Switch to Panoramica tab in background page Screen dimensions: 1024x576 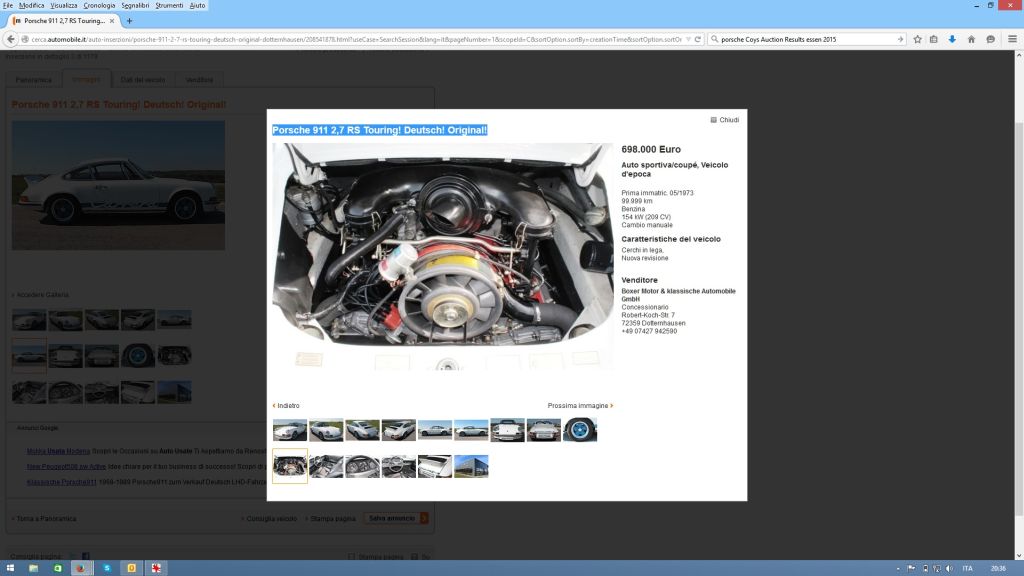tap(33, 80)
